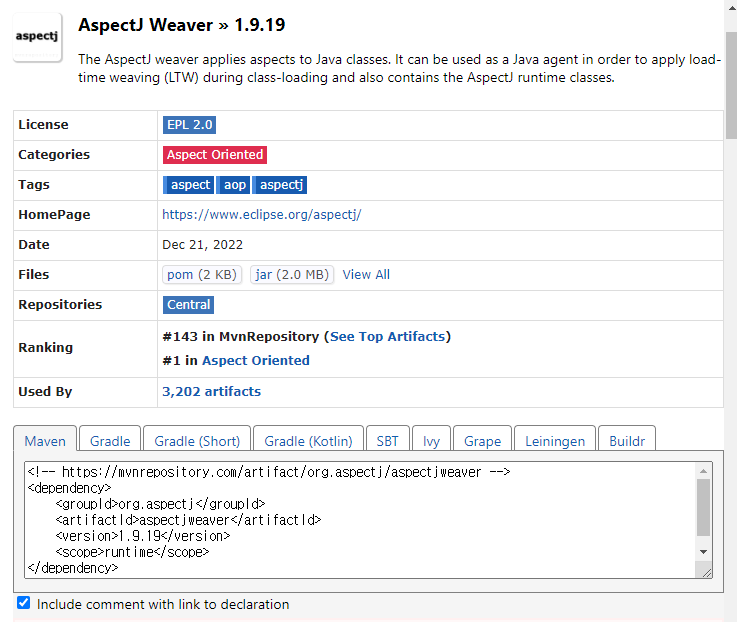Viewport: 737px width, 622px height.
Task: Click the date text Dec 21, 2022
Action: coord(203,244)
